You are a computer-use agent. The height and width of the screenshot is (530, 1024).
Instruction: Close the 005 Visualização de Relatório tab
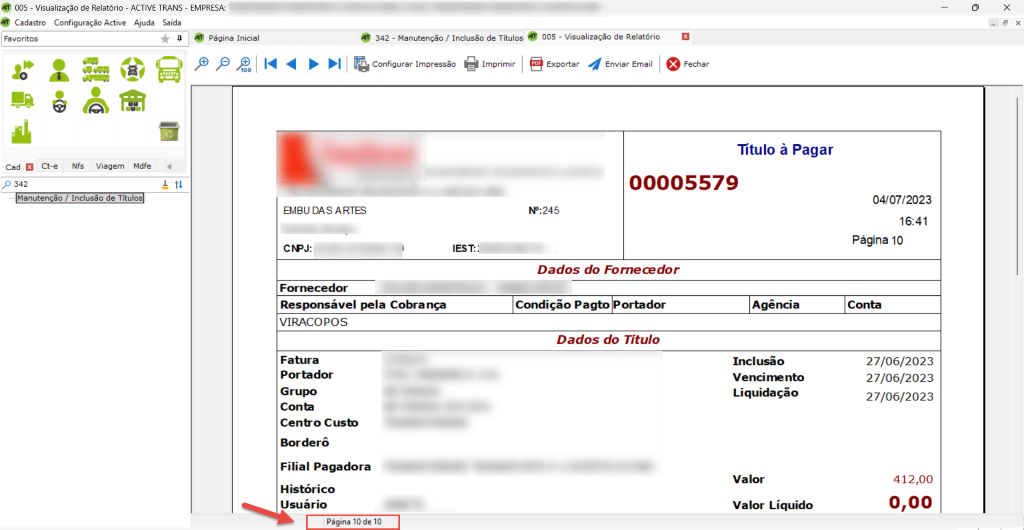click(685, 37)
